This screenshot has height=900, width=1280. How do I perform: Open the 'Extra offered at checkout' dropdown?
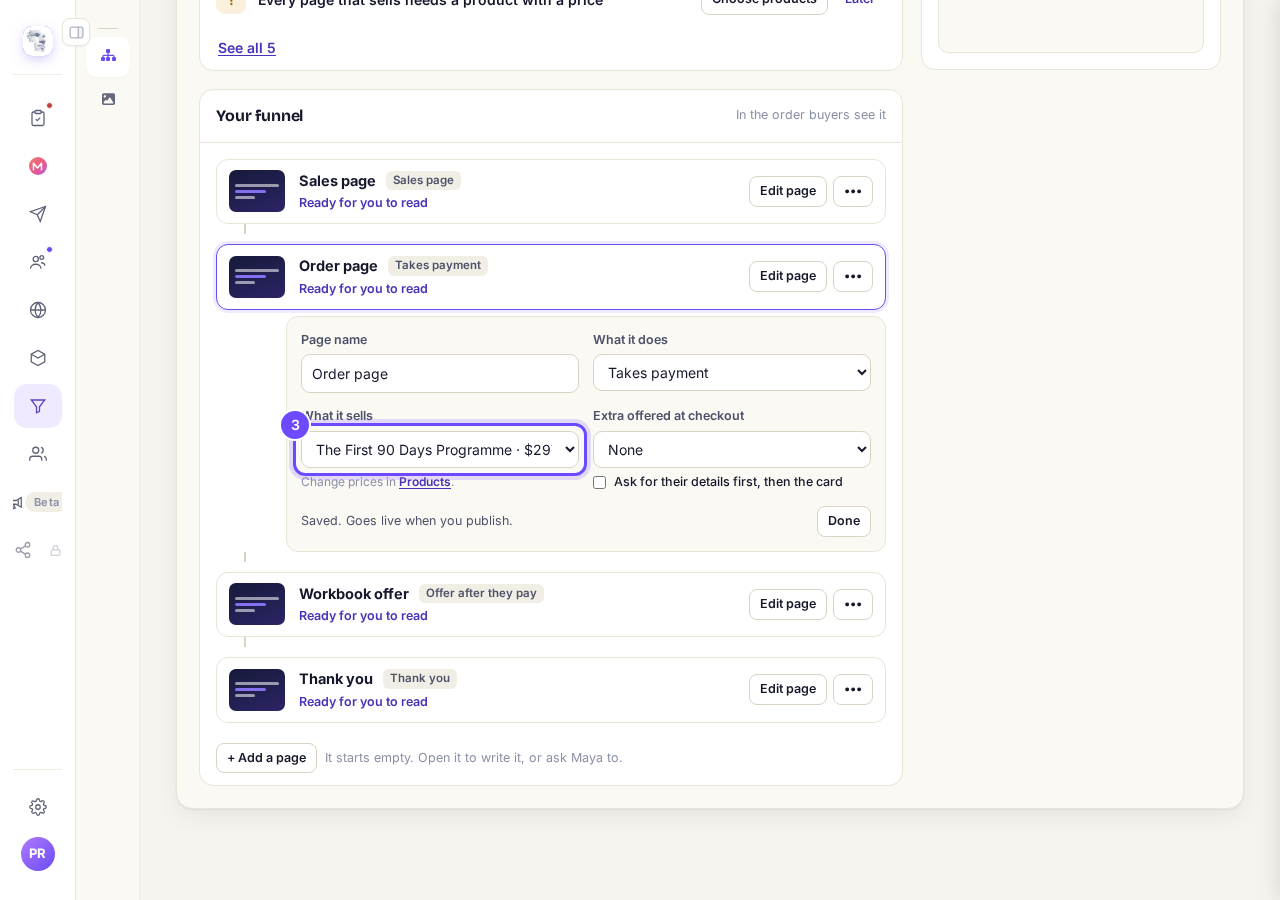tap(732, 450)
